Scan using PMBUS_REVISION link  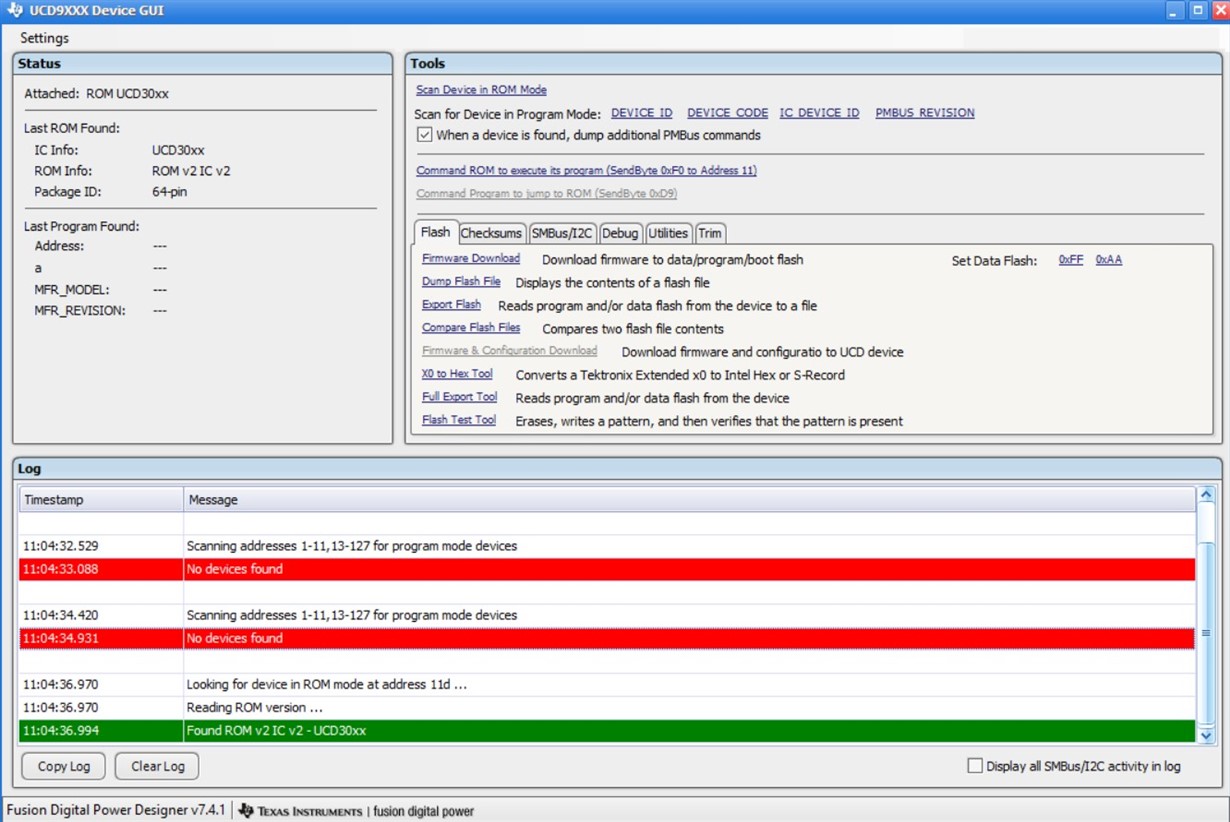point(925,113)
